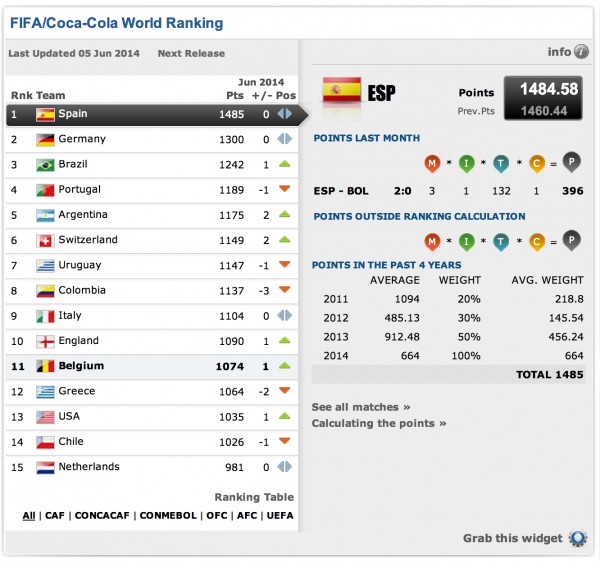Select the Germany team name
Screen dimensions: 600x562
click(82, 139)
